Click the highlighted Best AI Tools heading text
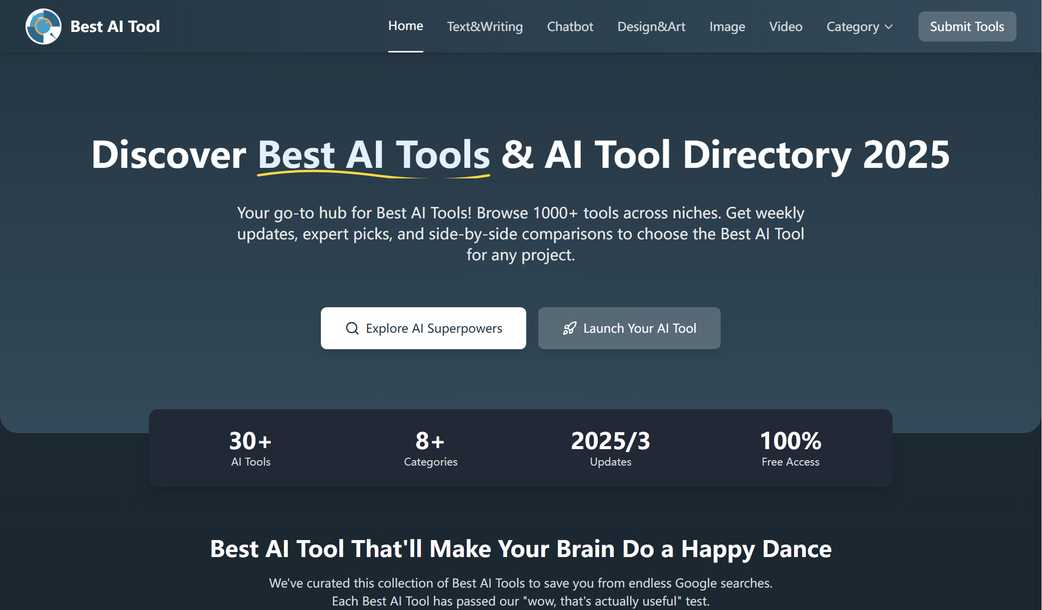The image size is (1042, 610). [x=373, y=155]
